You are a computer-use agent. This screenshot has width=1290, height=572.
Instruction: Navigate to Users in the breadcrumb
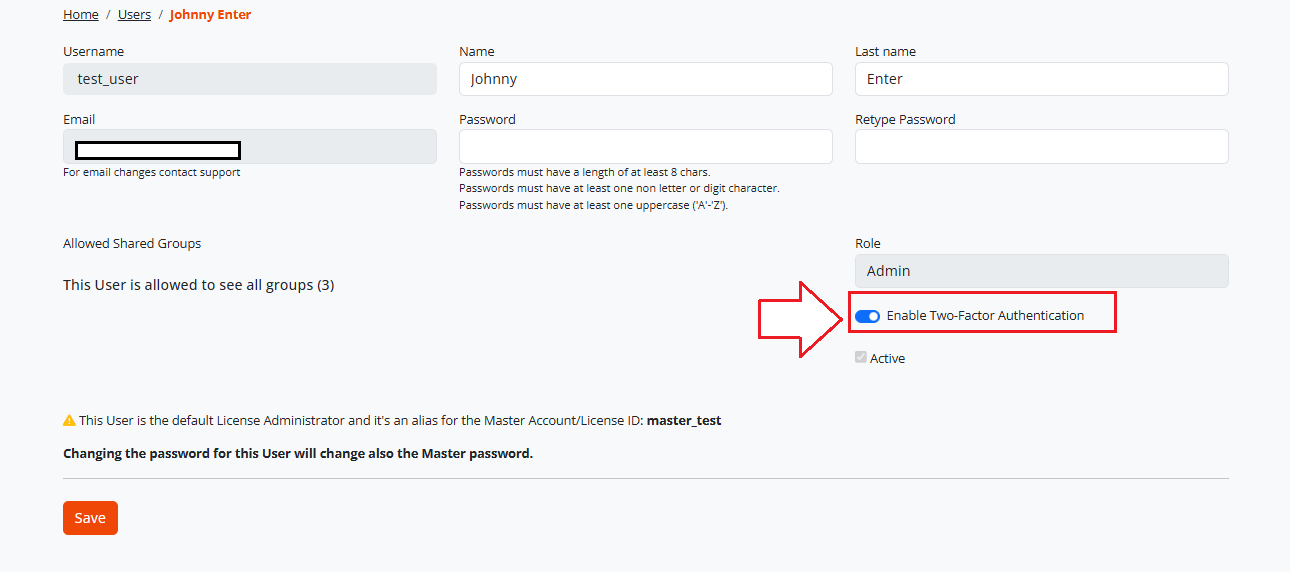(x=134, y=14)
